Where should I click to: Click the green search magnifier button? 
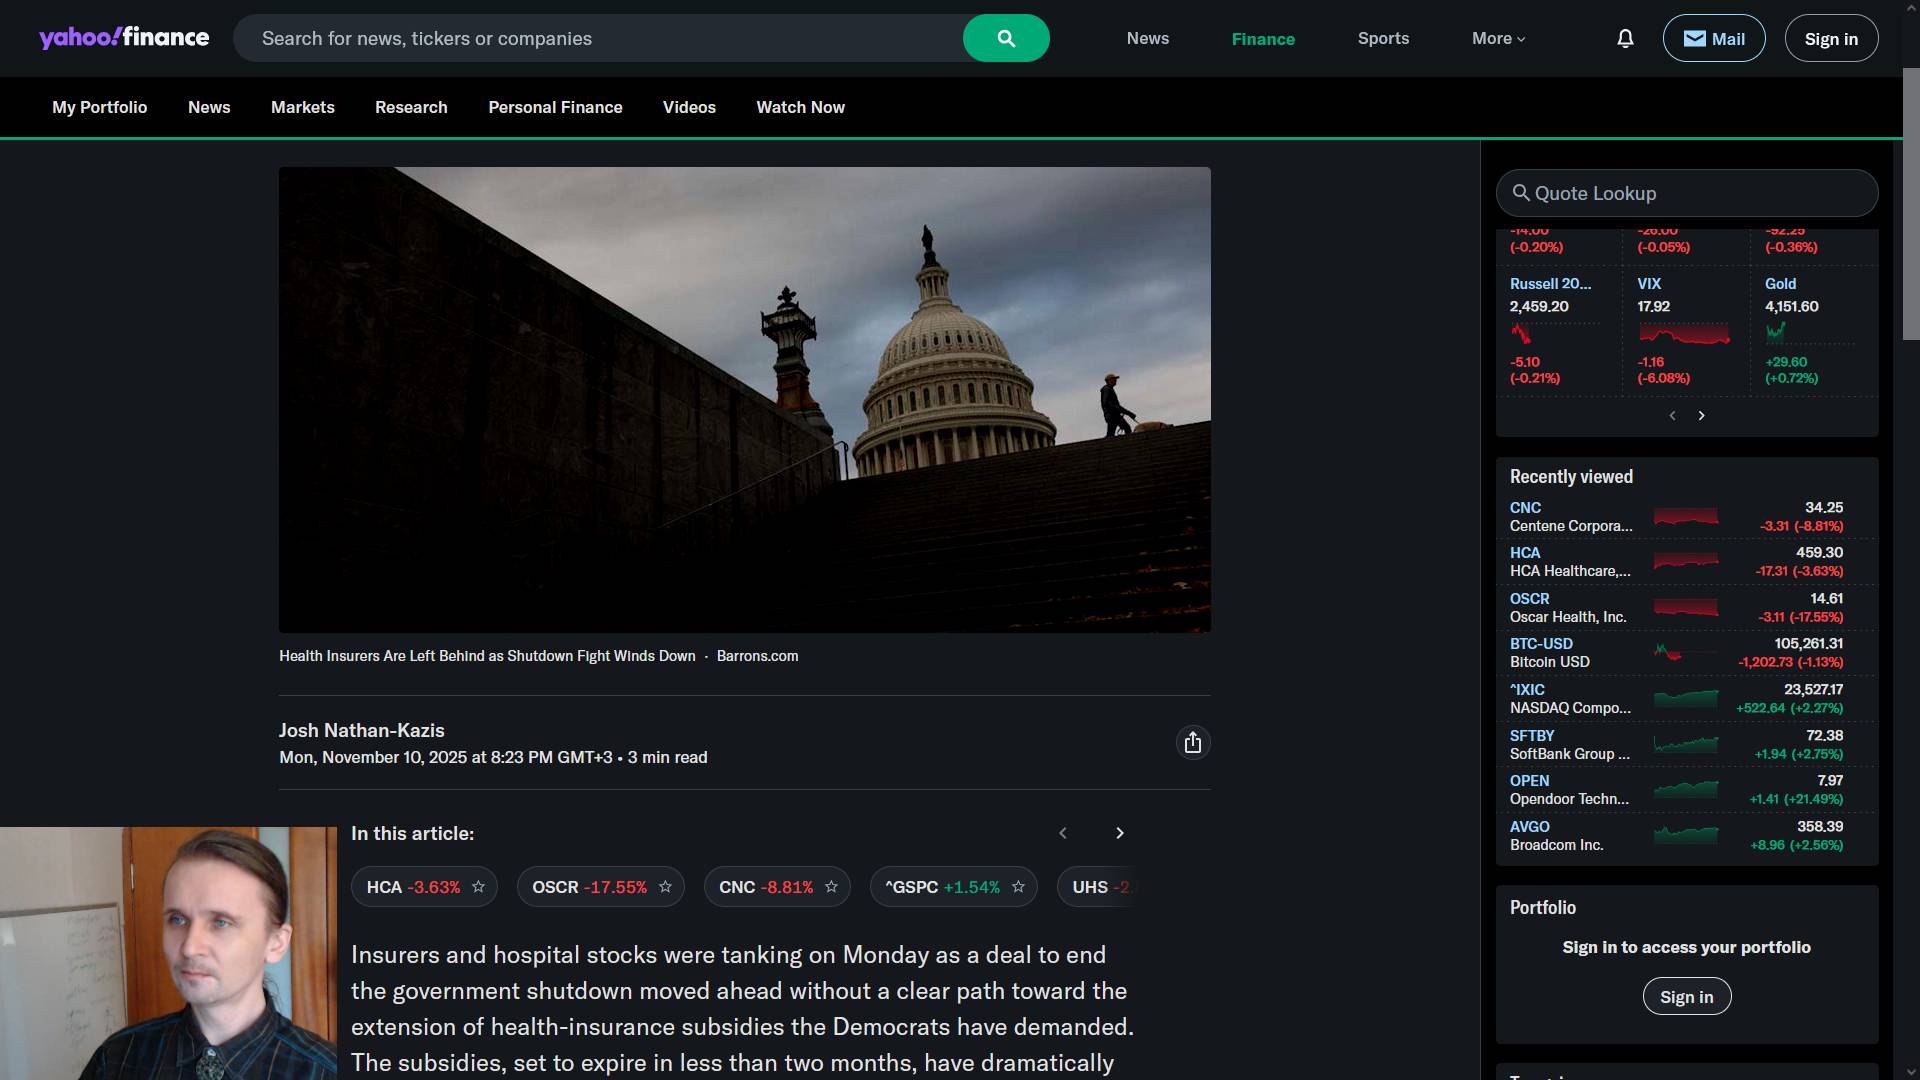[1005, 39]
